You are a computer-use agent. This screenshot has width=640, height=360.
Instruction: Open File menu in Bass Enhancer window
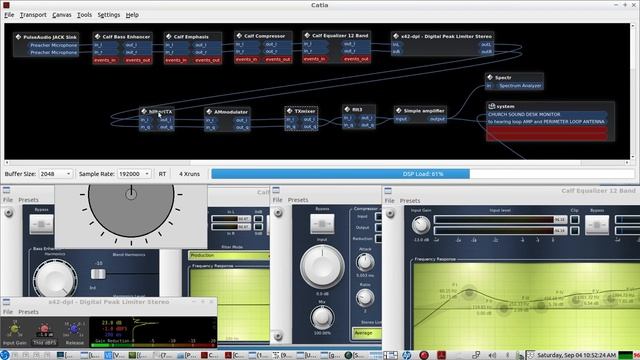[x=8, y=200]
